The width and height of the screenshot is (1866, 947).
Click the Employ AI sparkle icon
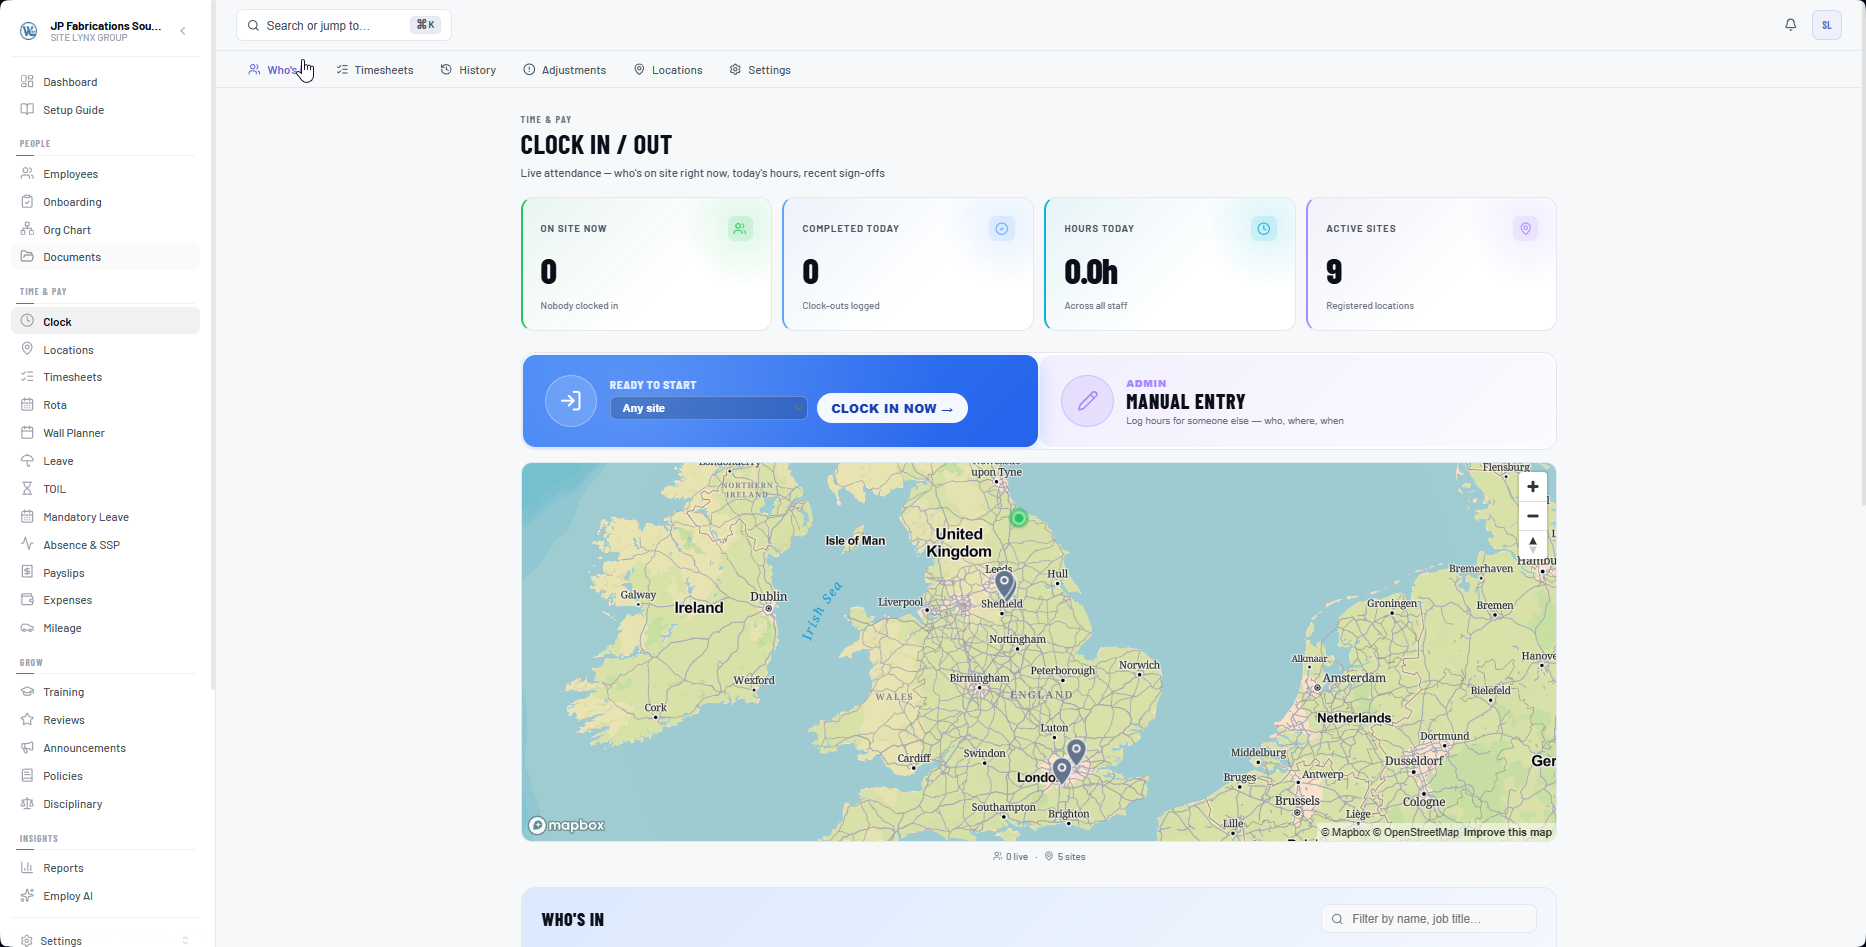tap(27, 896)
